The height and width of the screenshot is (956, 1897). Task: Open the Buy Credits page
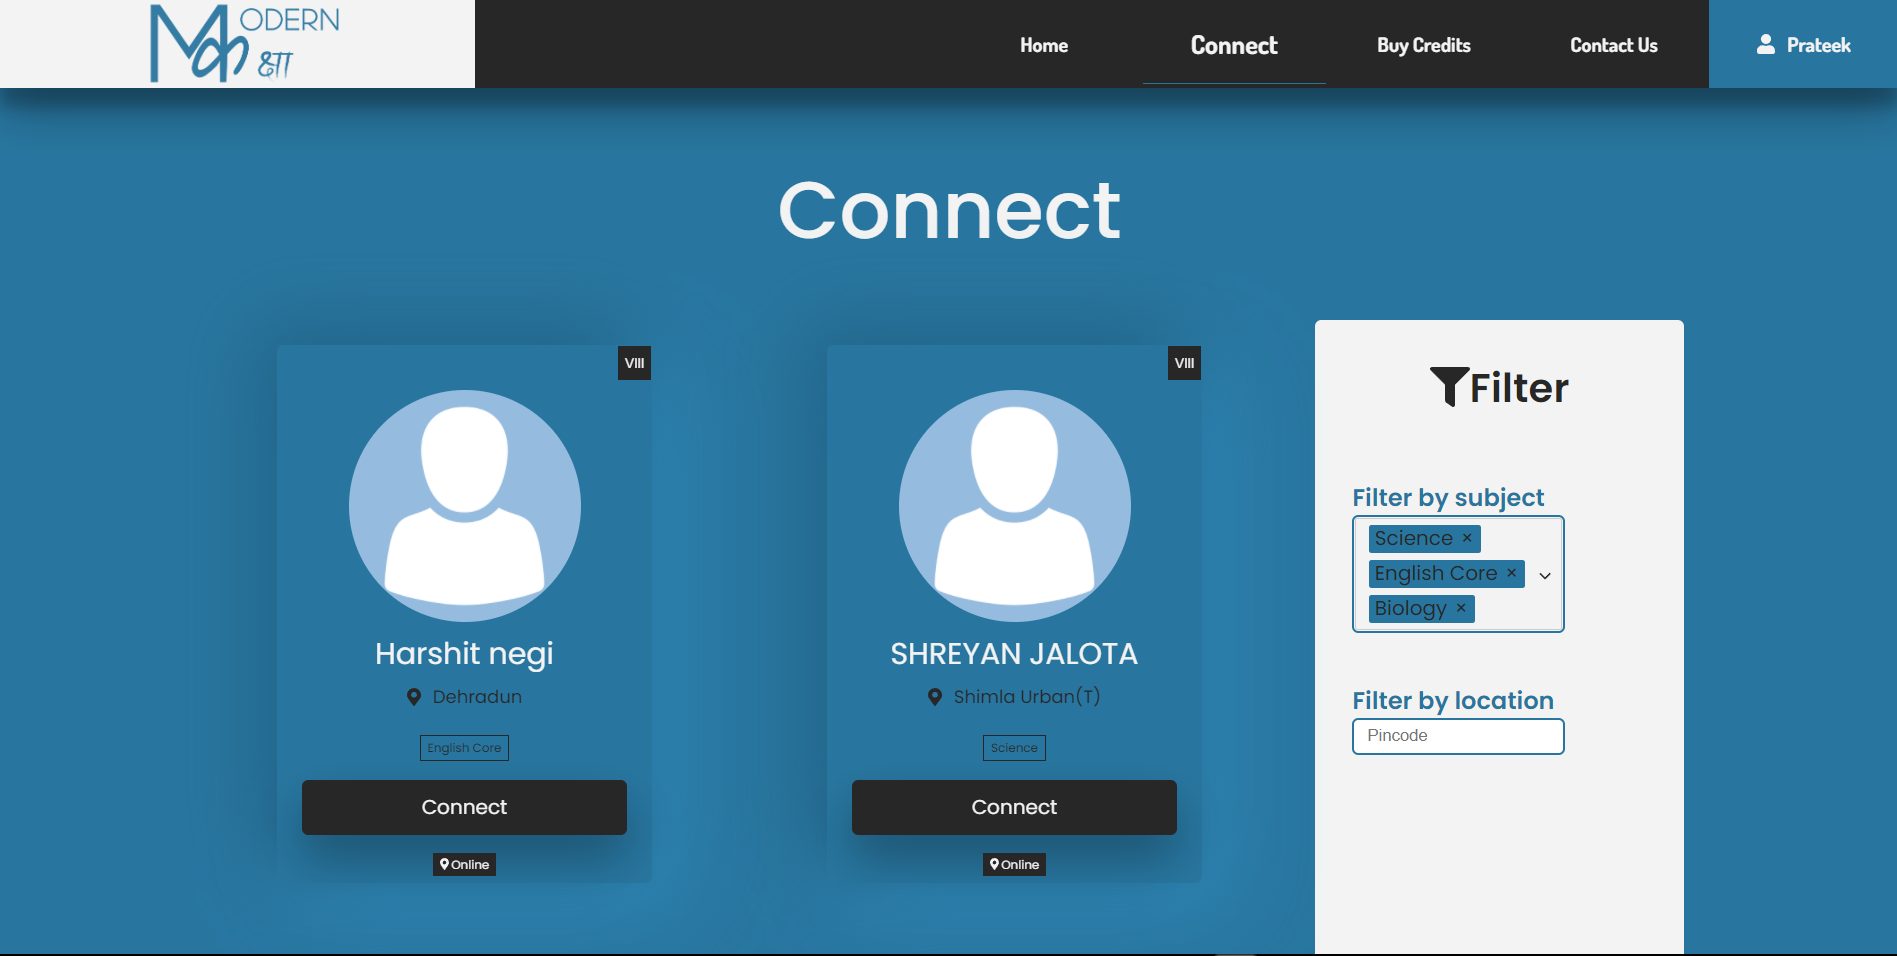pyautogui.click(x=1423, y=45)
